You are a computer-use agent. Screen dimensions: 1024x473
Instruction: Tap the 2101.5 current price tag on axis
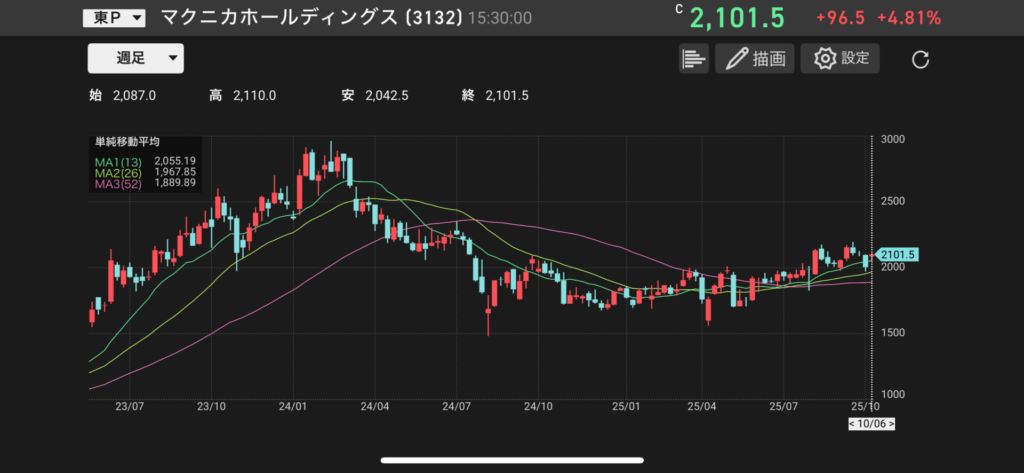tap(896, 255)
